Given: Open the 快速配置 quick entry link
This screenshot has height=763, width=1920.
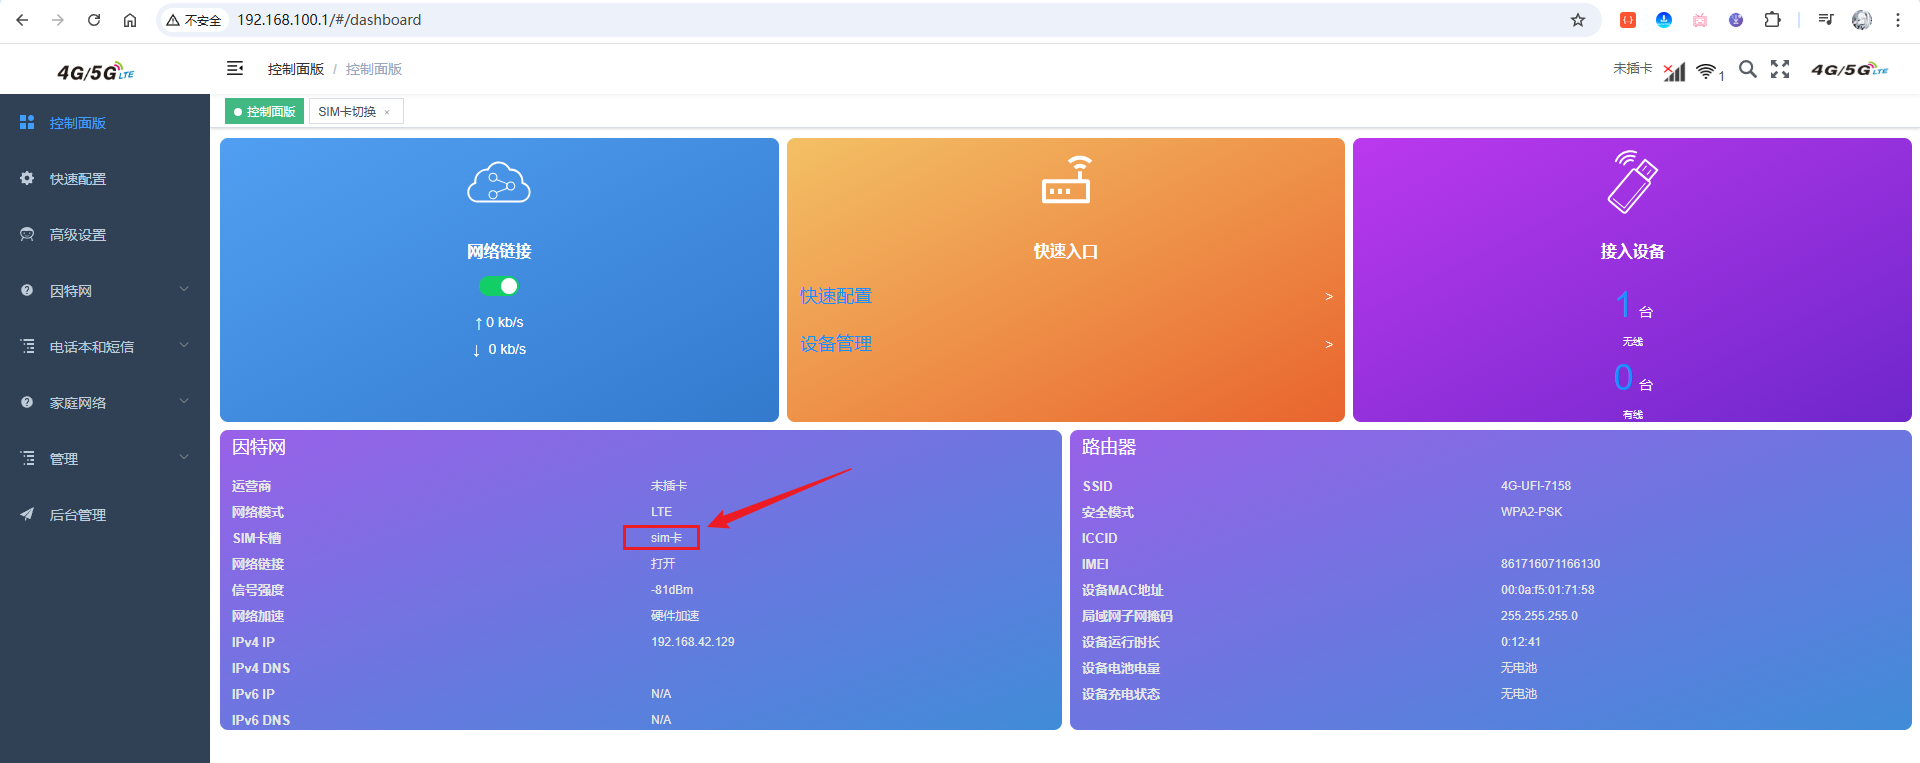Looking at the screenshot, I should click(x=836, y=296).
